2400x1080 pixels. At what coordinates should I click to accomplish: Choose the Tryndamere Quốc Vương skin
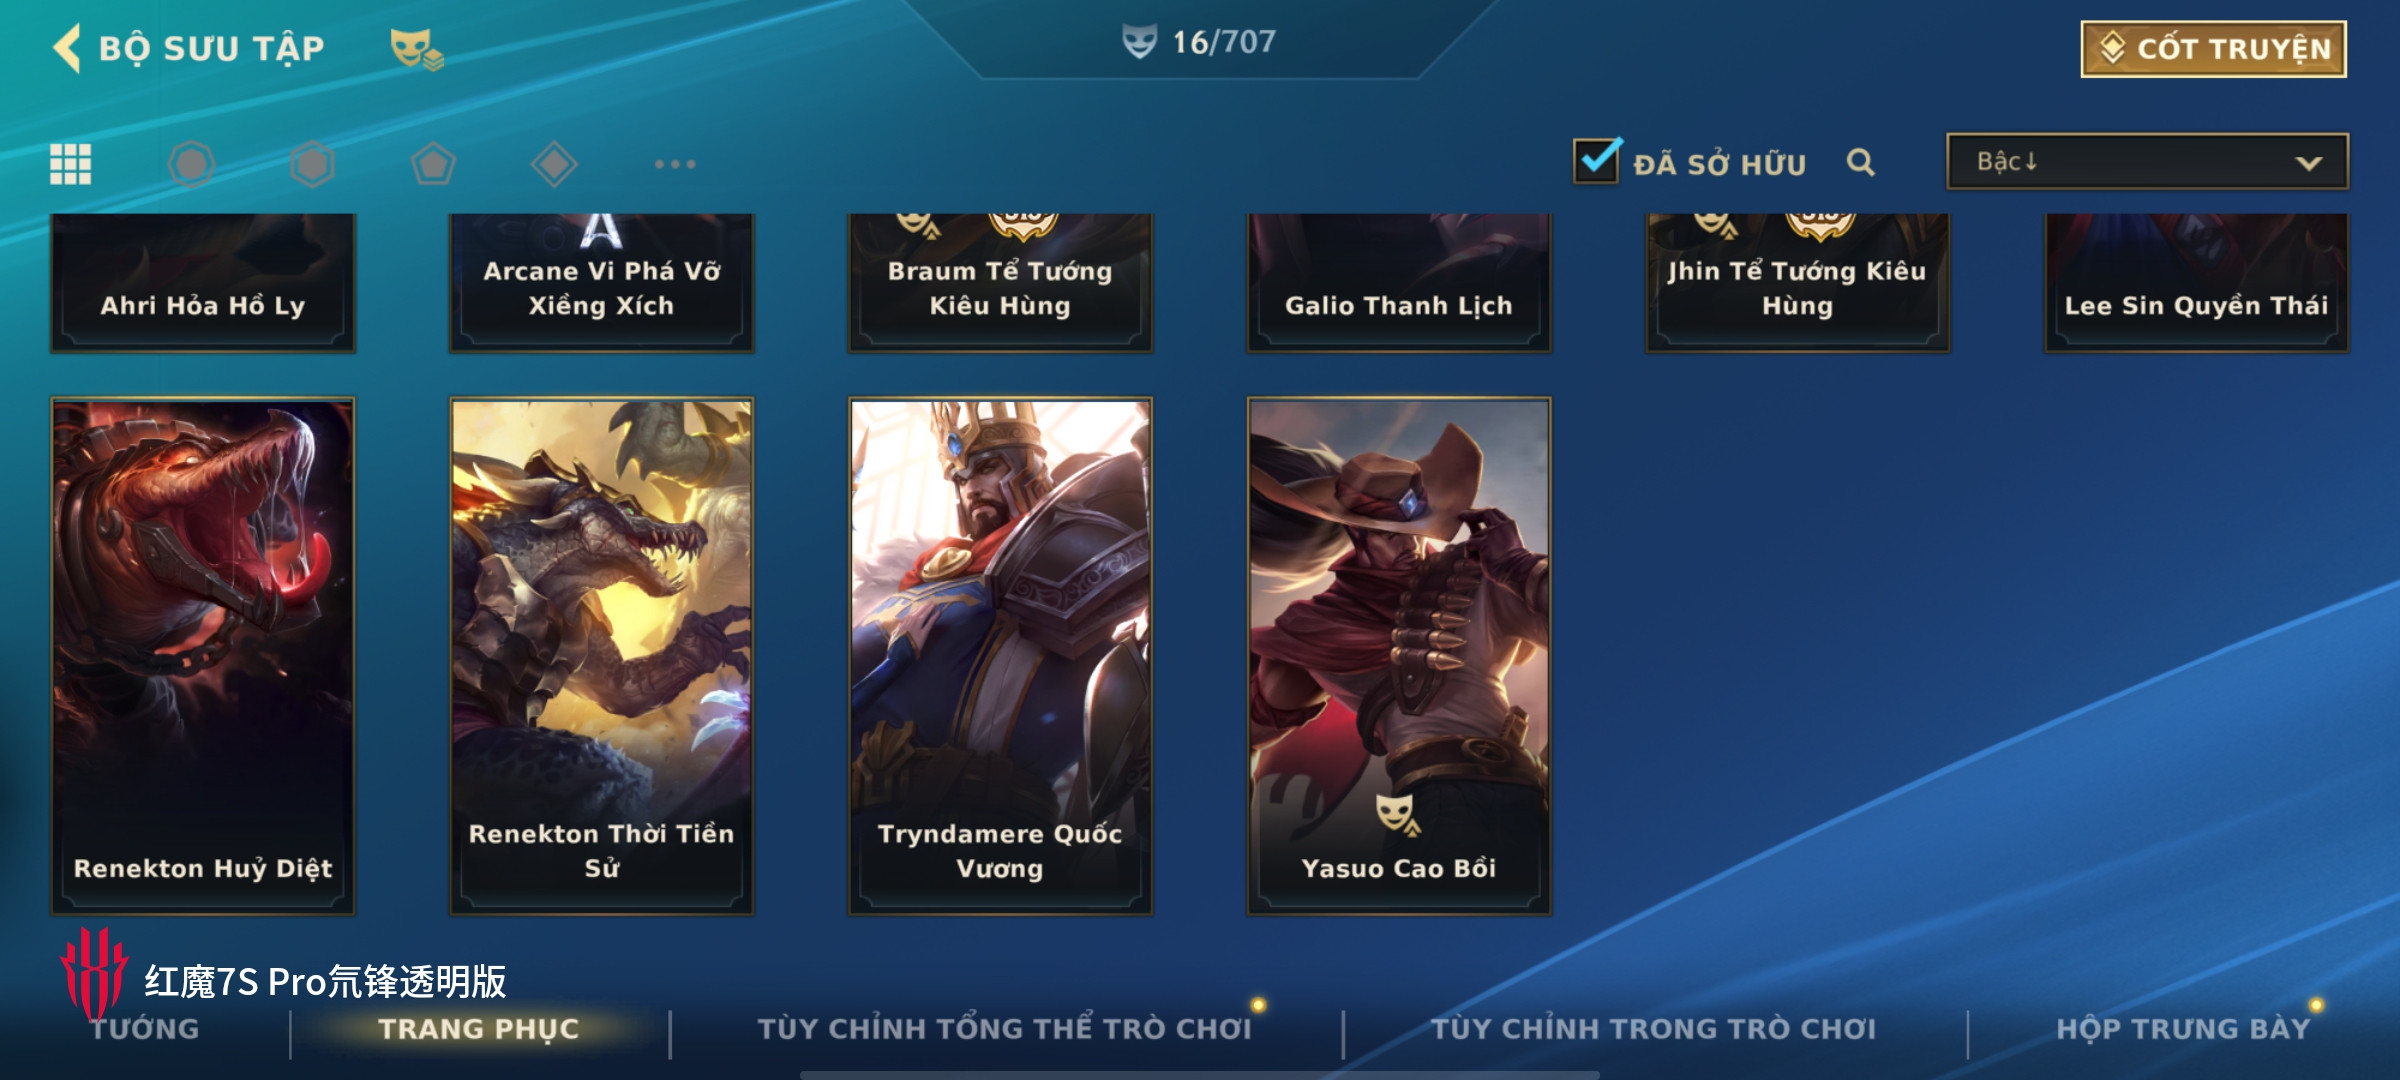(x=1000, y=656)
